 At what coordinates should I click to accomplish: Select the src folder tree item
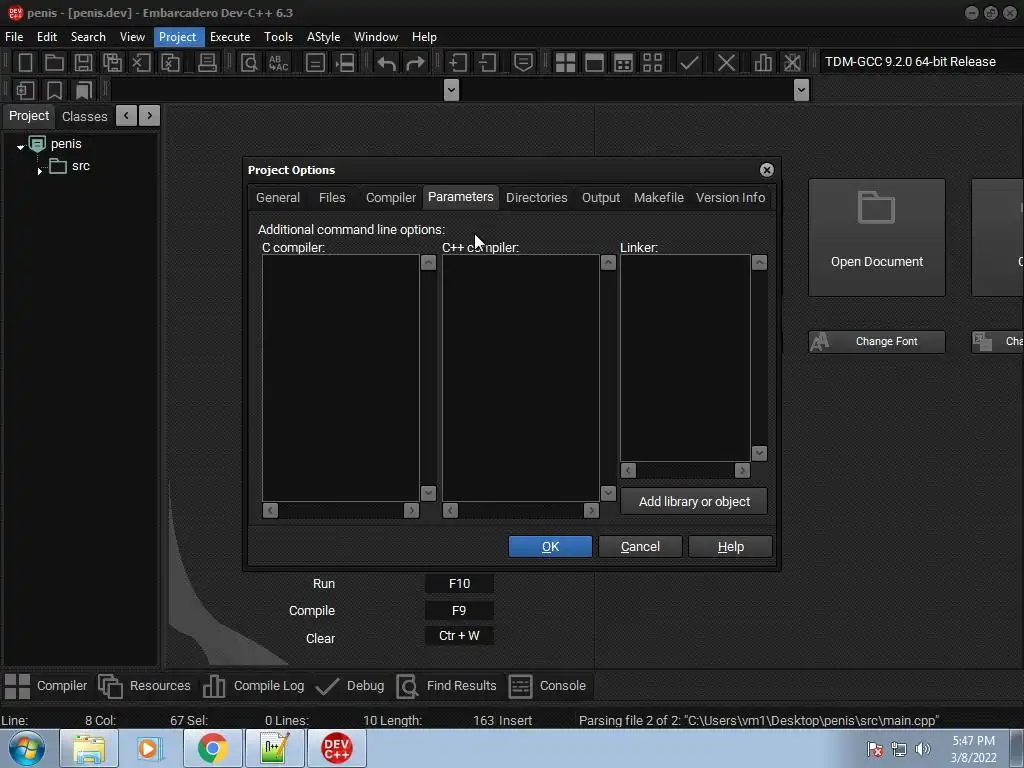(81, 166)
